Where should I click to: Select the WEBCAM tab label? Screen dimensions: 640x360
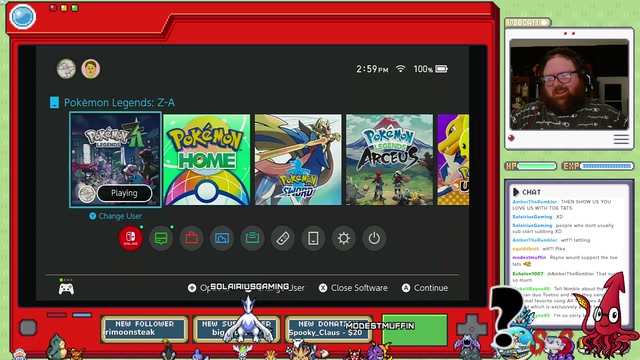[527, 22]
